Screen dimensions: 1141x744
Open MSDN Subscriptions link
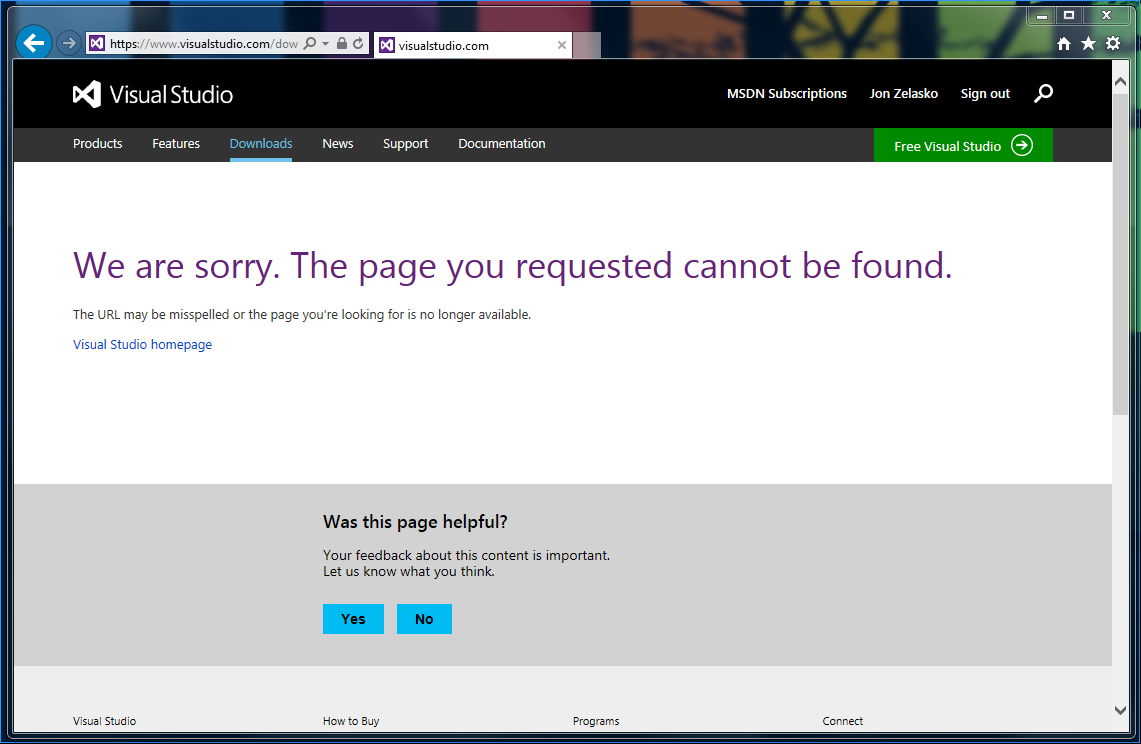click(787, 94)
